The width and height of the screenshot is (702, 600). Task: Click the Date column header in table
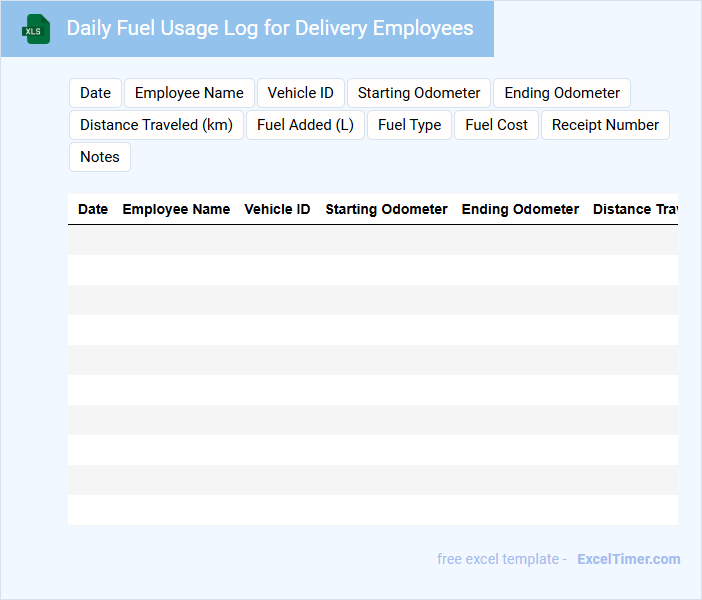93,209
